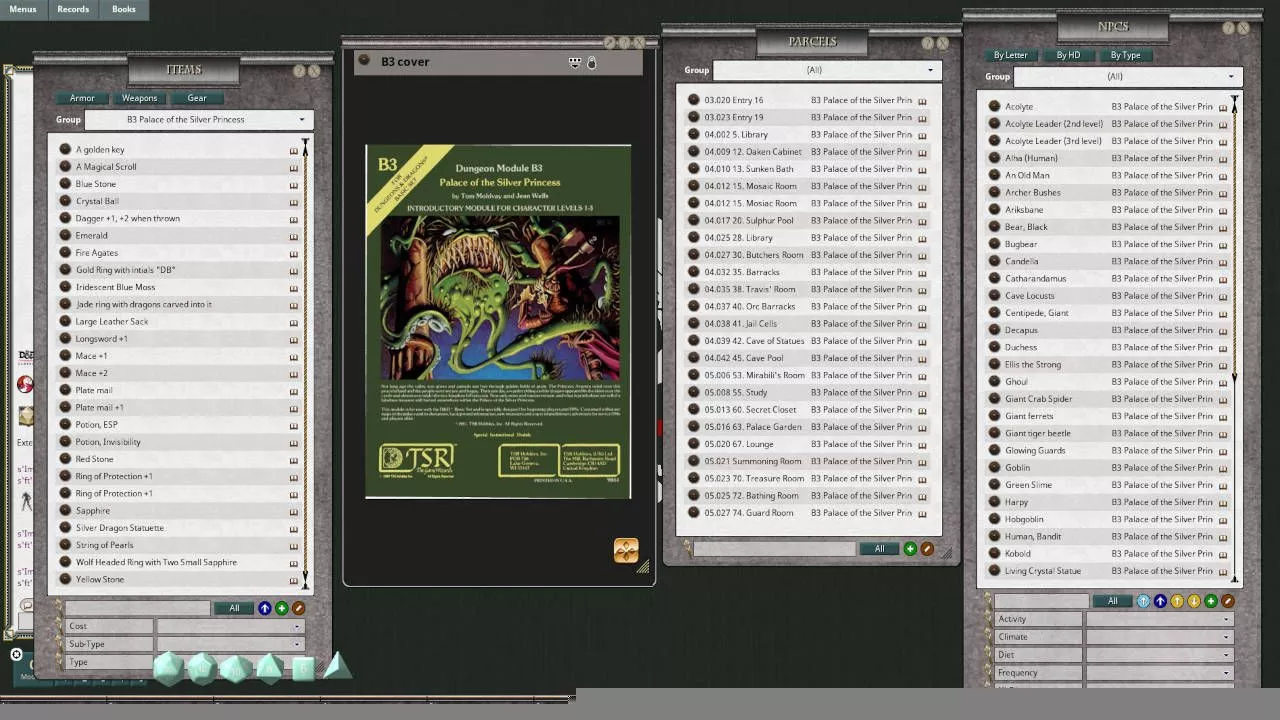Click All button in Items window
Screen dimensions: 1280x720
click(234, 608)
